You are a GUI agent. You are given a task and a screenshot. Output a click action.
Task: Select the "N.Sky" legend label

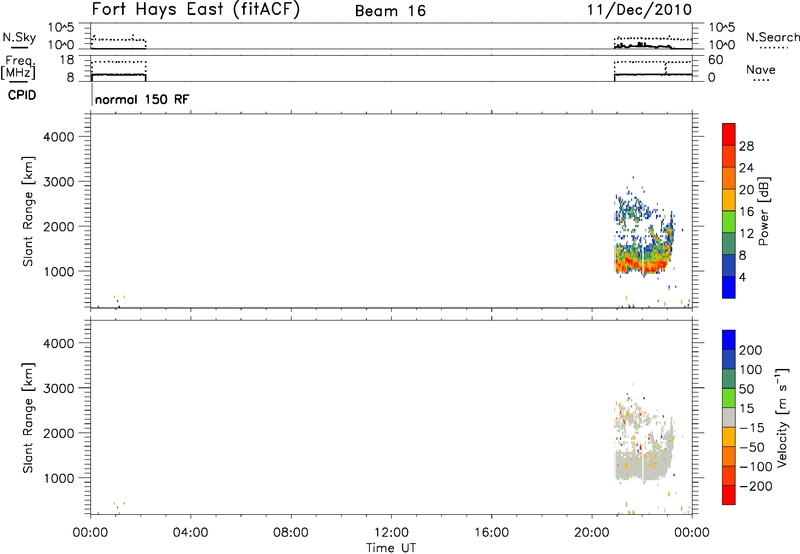pos(19,37)
